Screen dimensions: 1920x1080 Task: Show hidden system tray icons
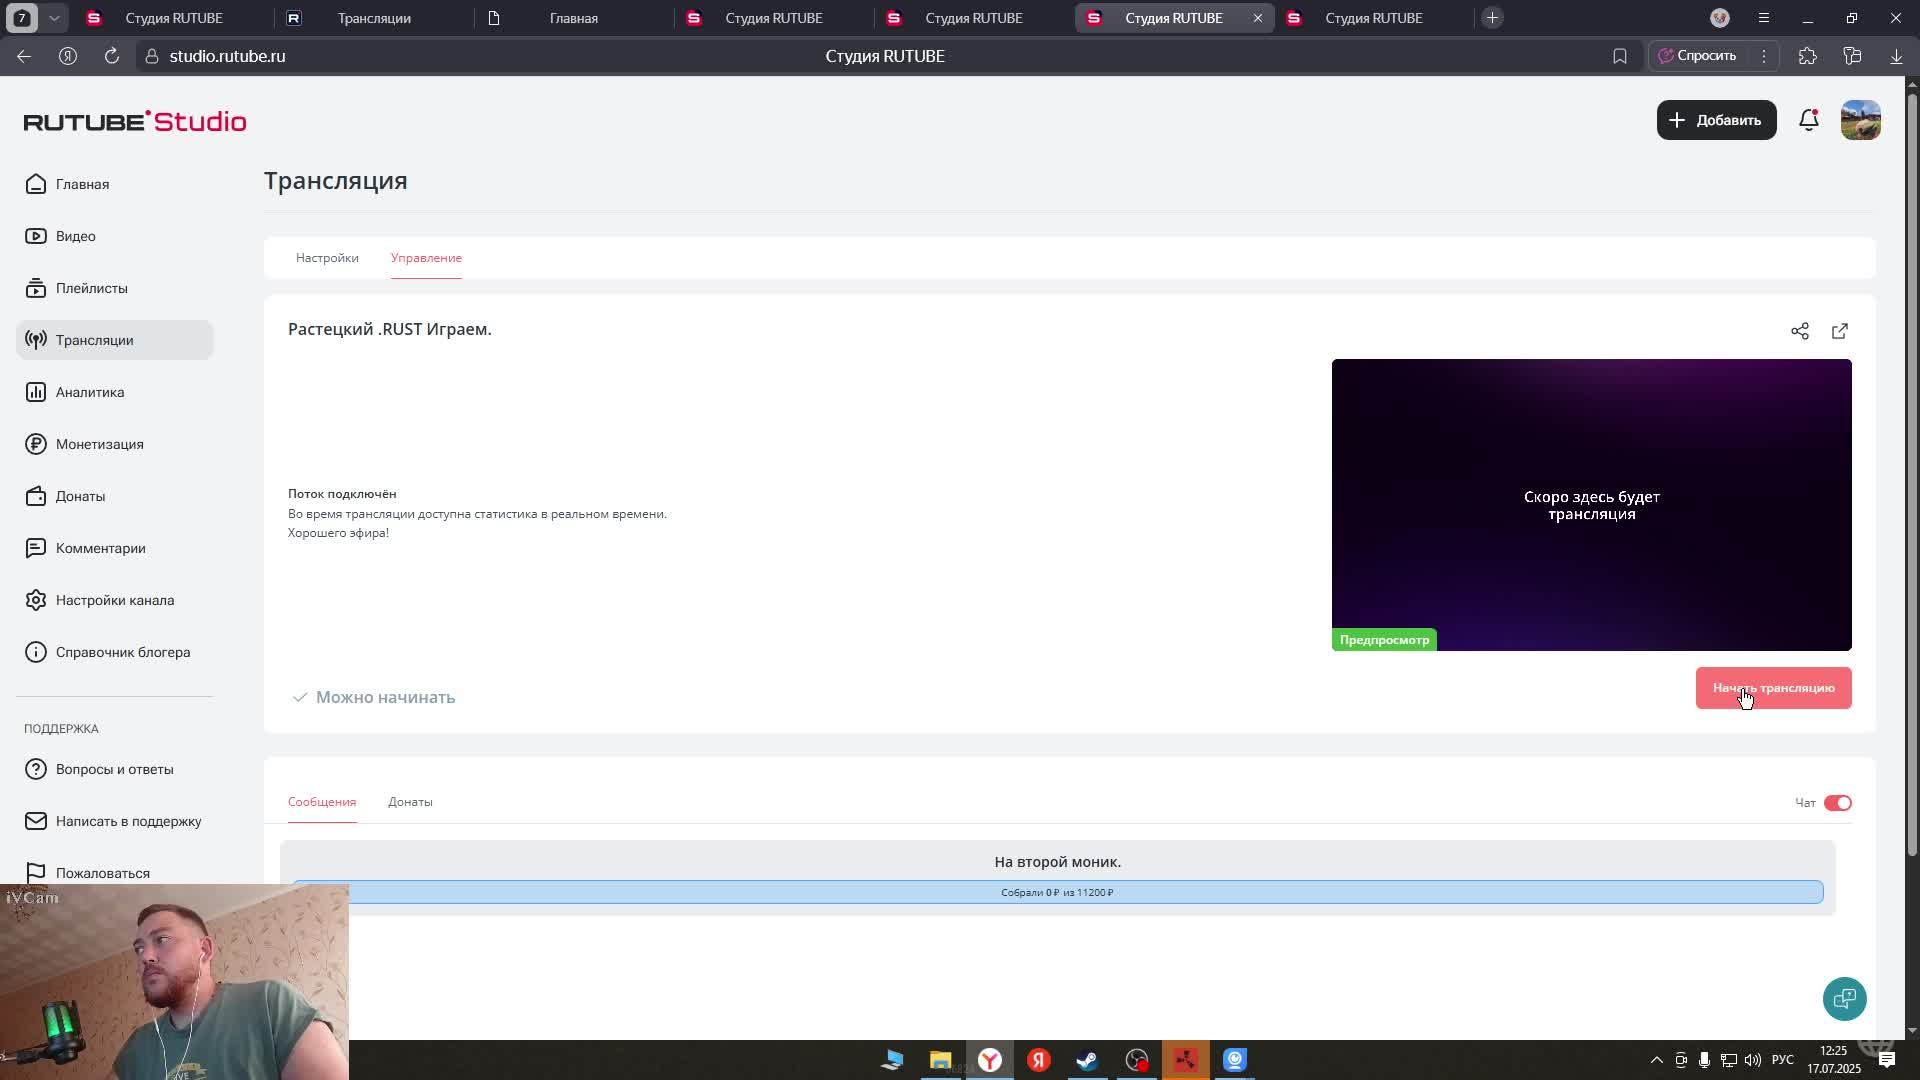[1656, 1060]
